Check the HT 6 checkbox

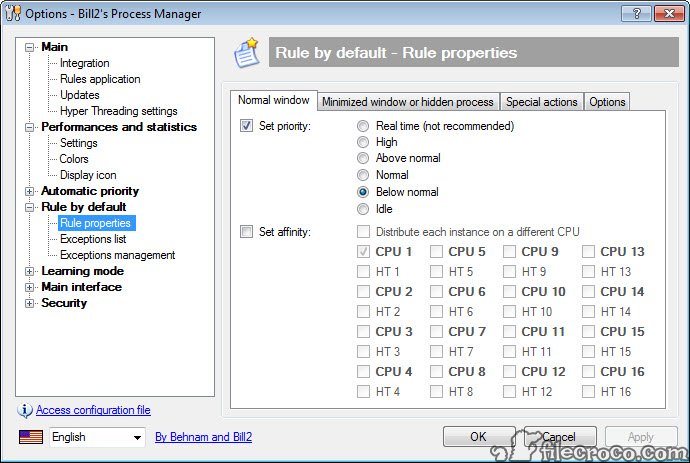tap(437, 312)
